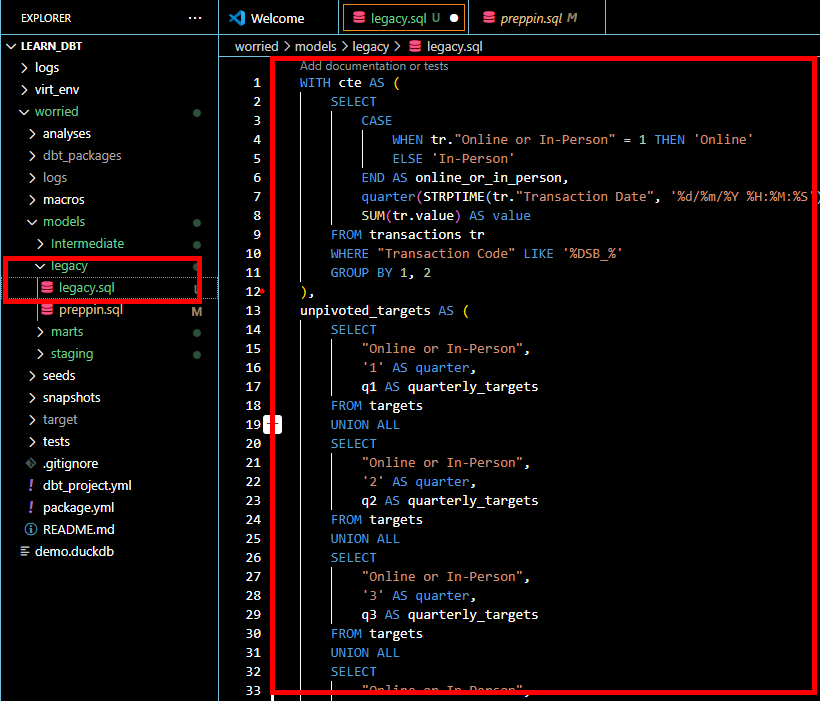Click the preppin.sql file icon in Explorer tree

point(47,310)
